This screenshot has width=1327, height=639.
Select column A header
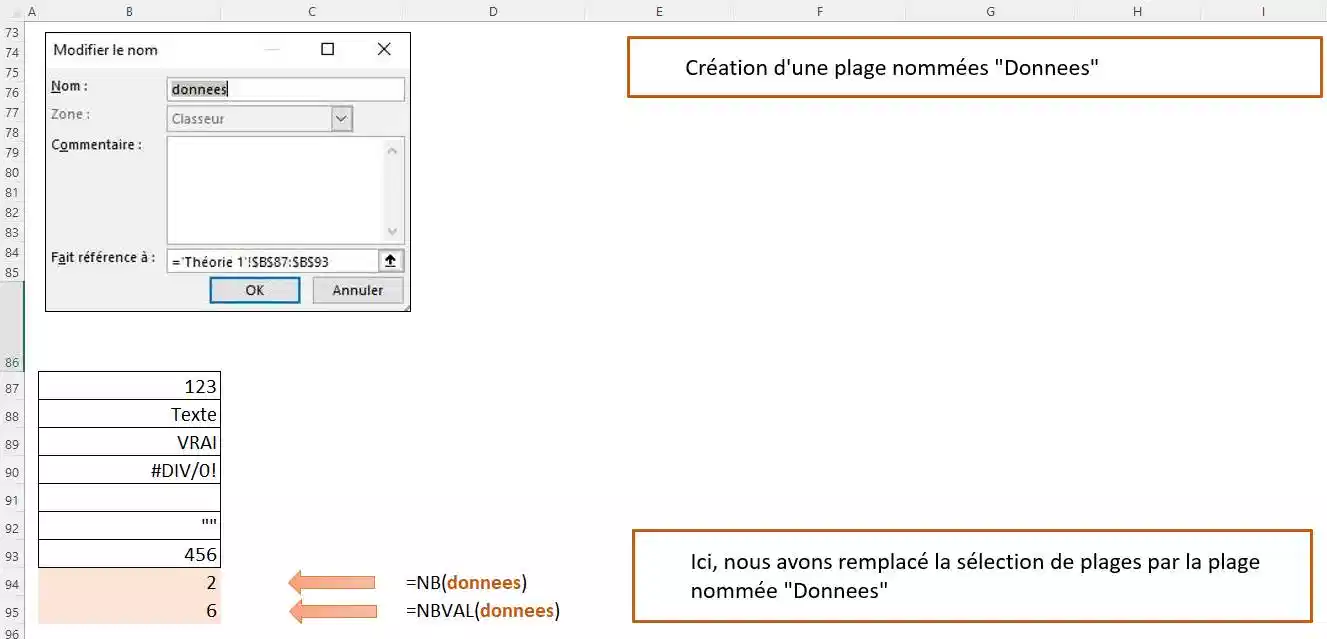(31, 11)
